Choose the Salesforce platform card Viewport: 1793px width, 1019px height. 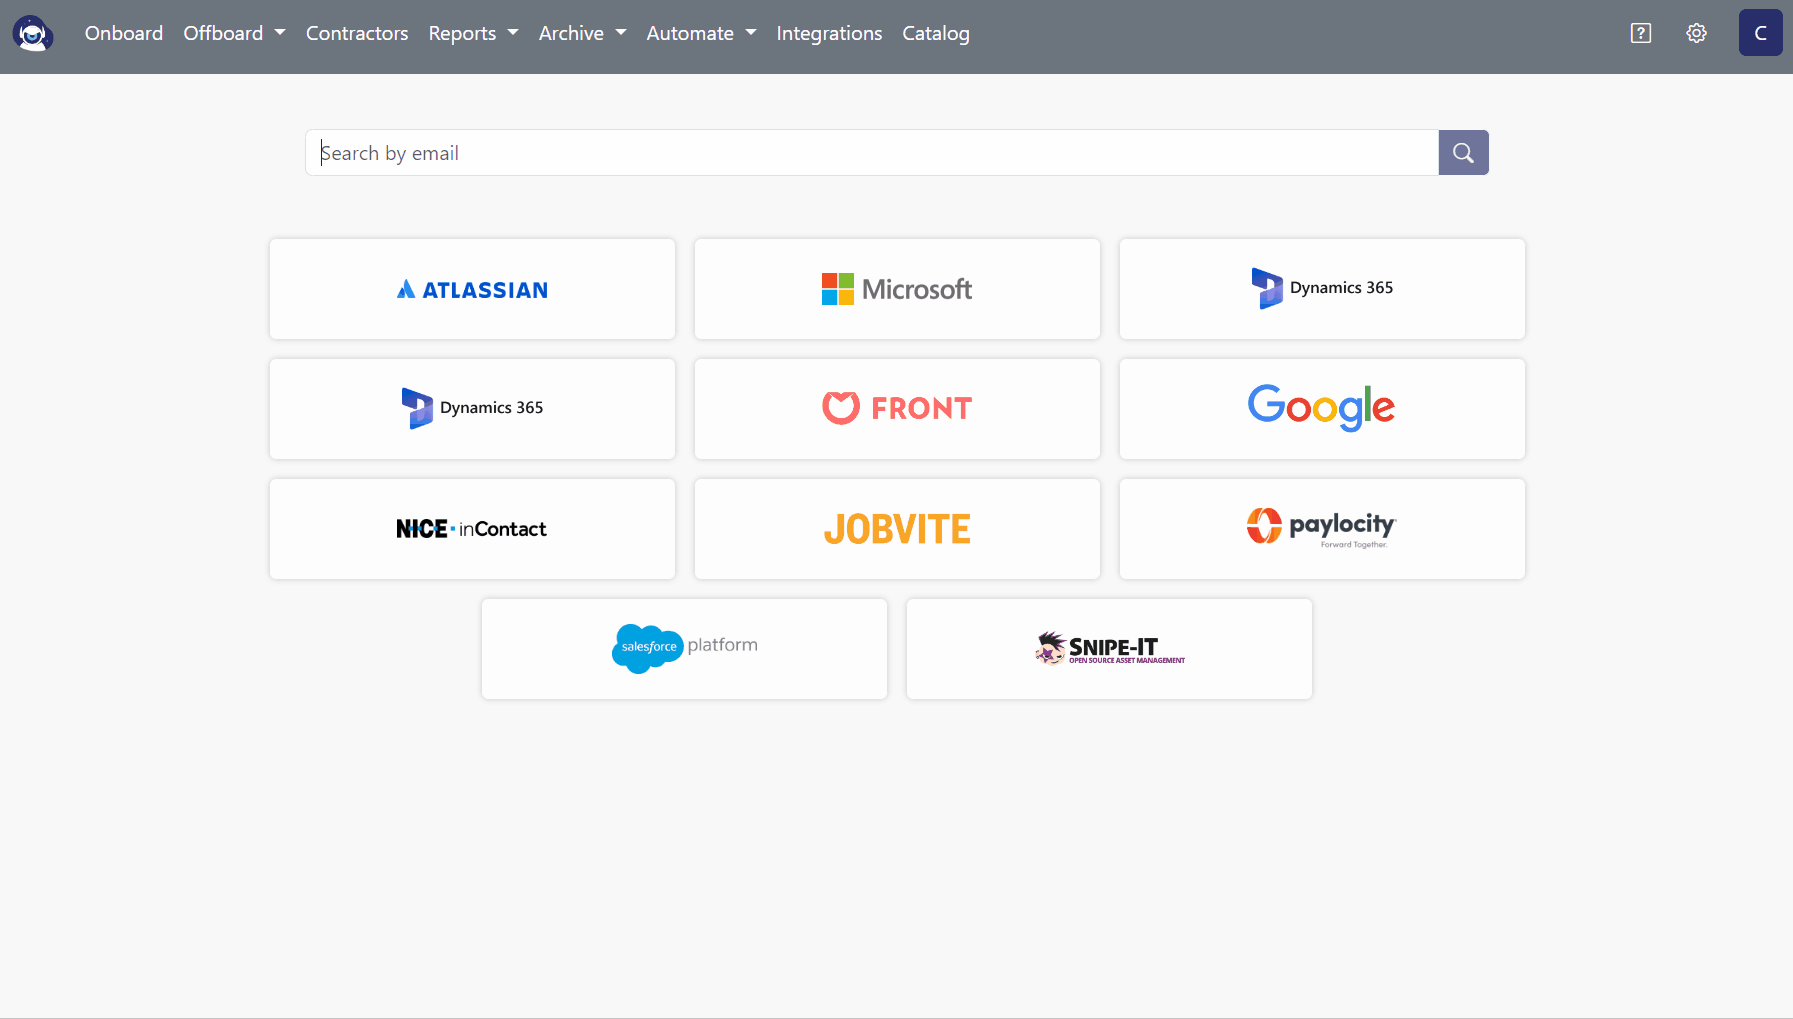(x=684, y=649)
